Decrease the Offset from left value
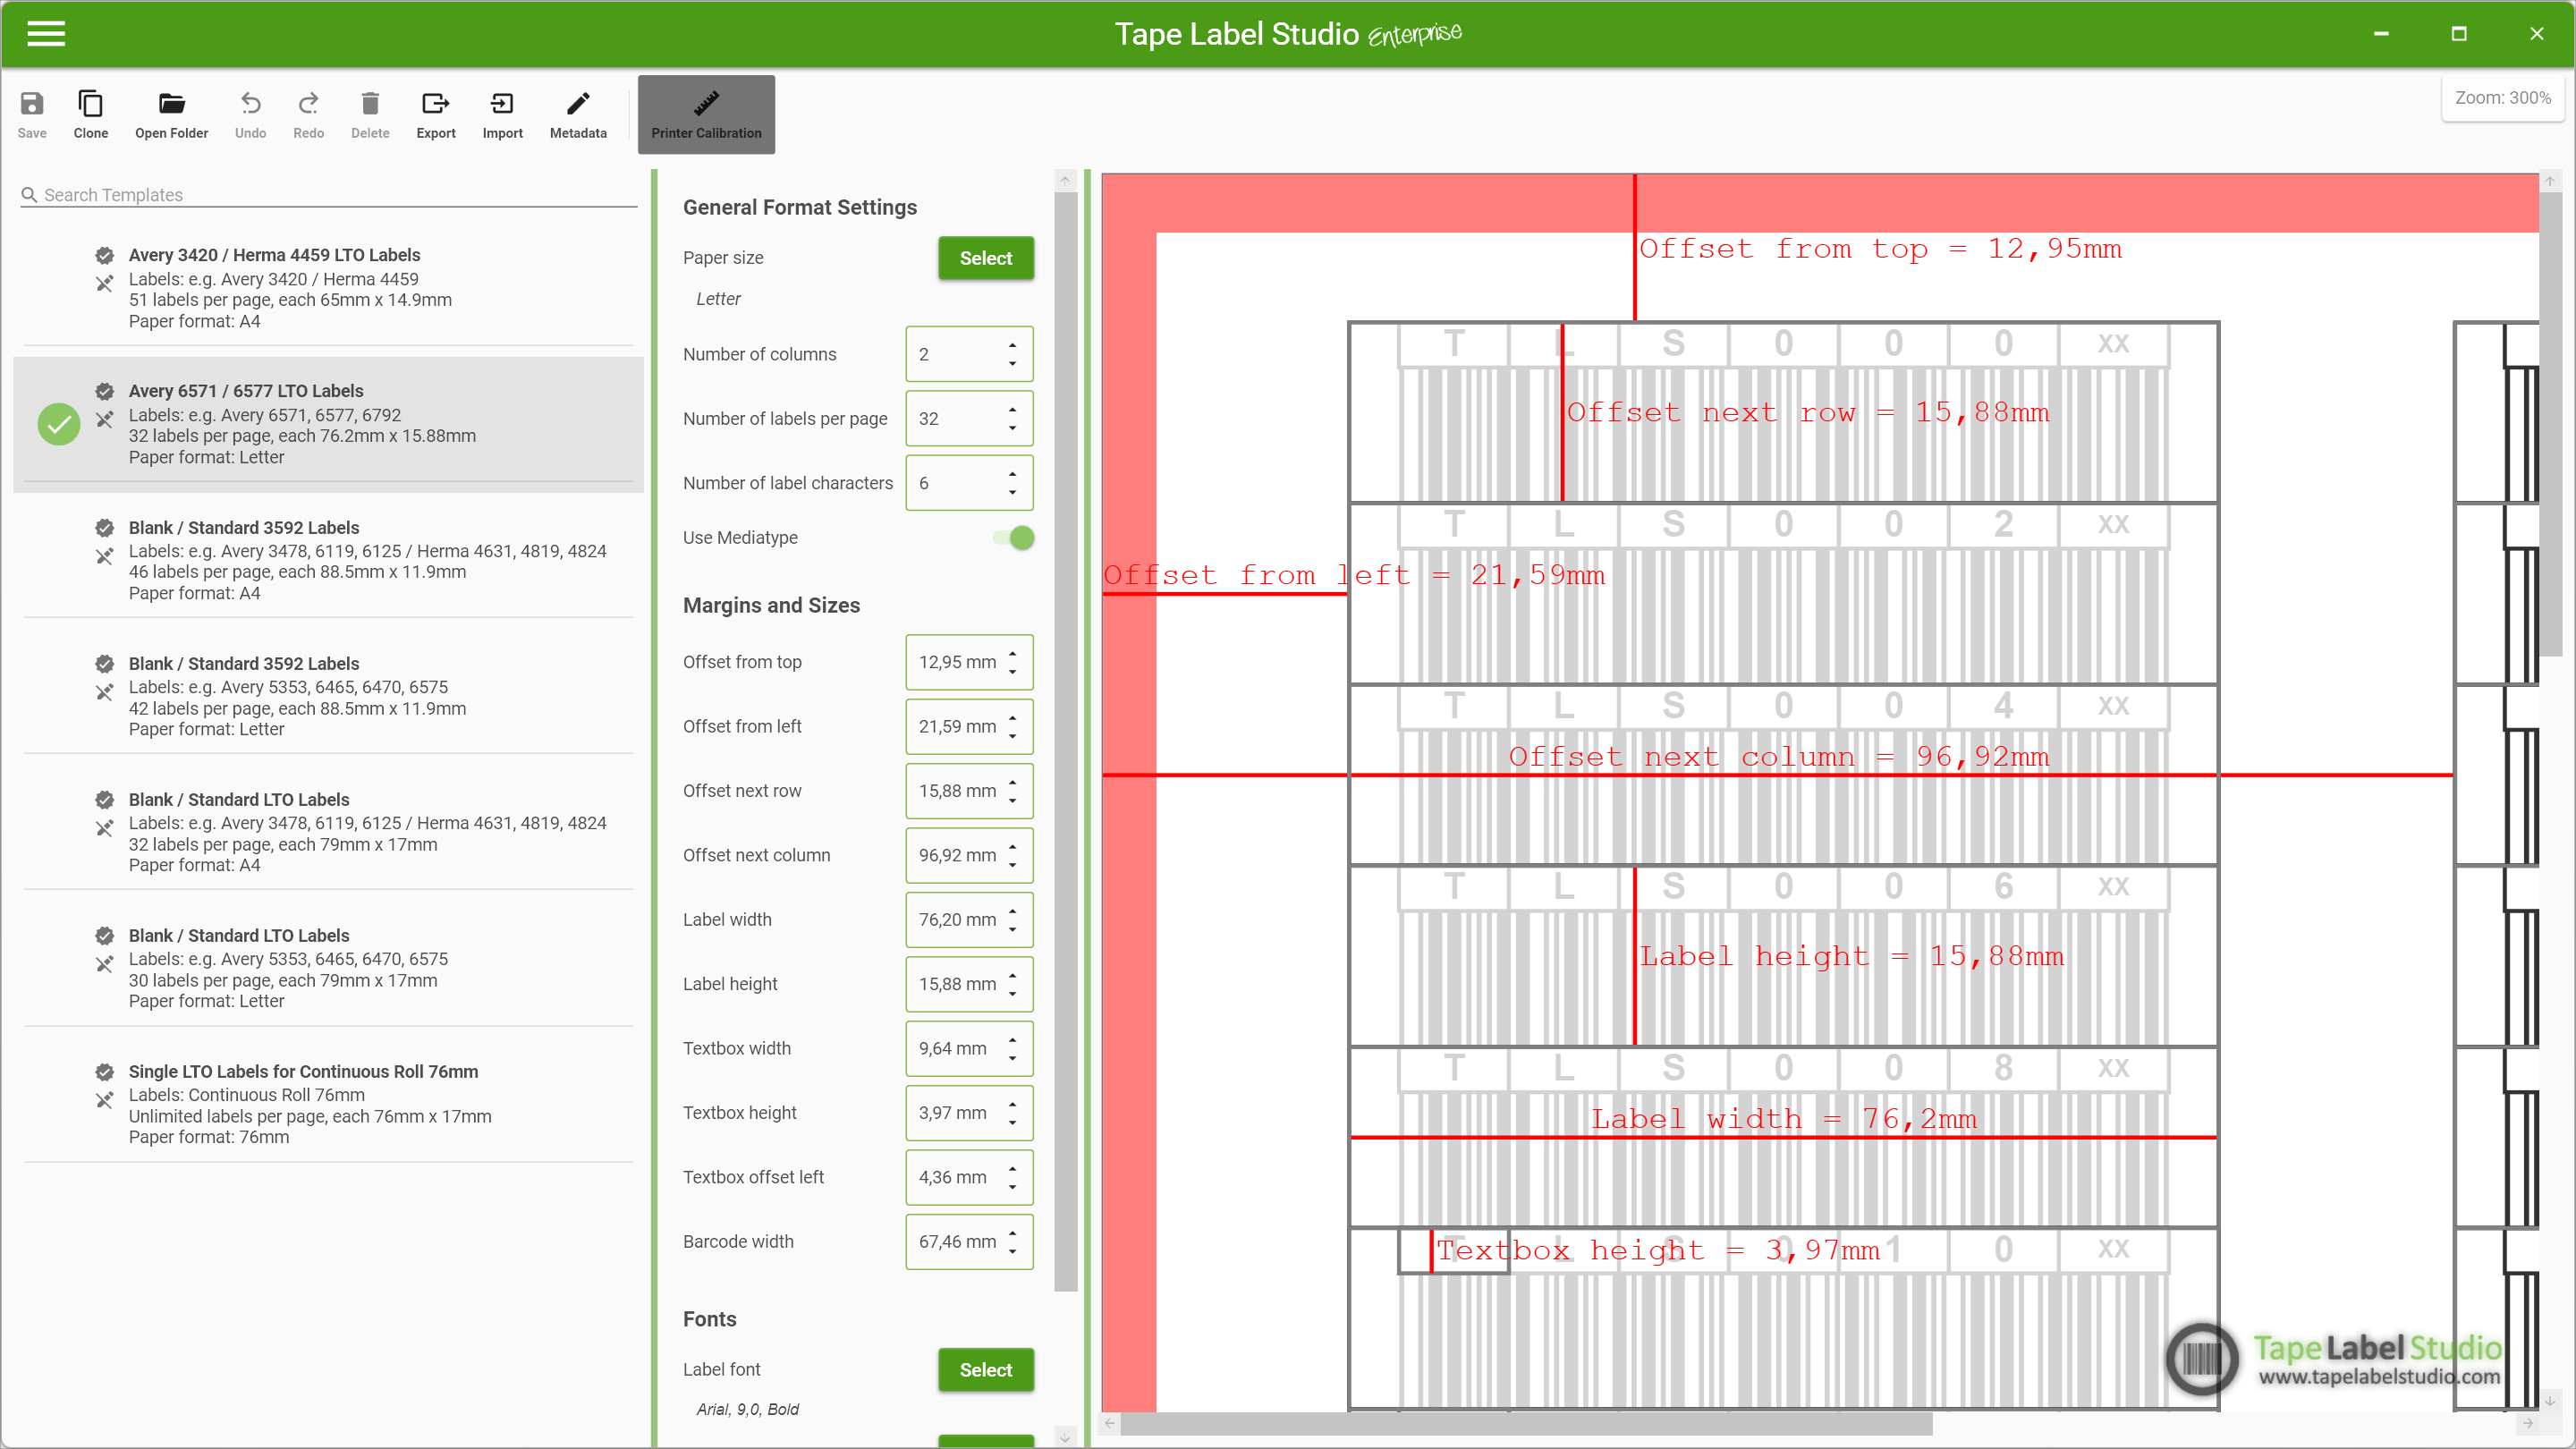Image resolution: width=2576 pixels, height=1449 pixels. click(1013, 736)
